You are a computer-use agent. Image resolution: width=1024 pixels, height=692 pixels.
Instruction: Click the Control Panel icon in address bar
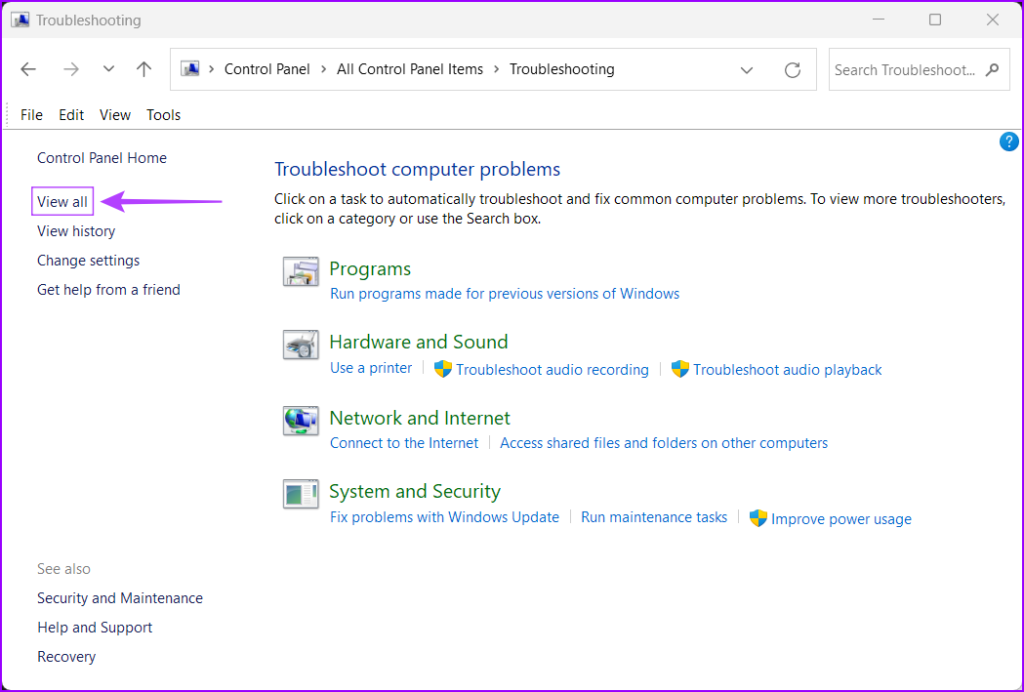tap(190, 69)
